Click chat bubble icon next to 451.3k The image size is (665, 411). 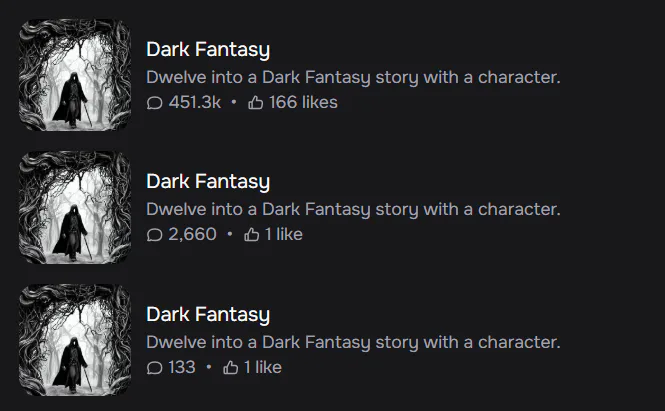point(154,103)
